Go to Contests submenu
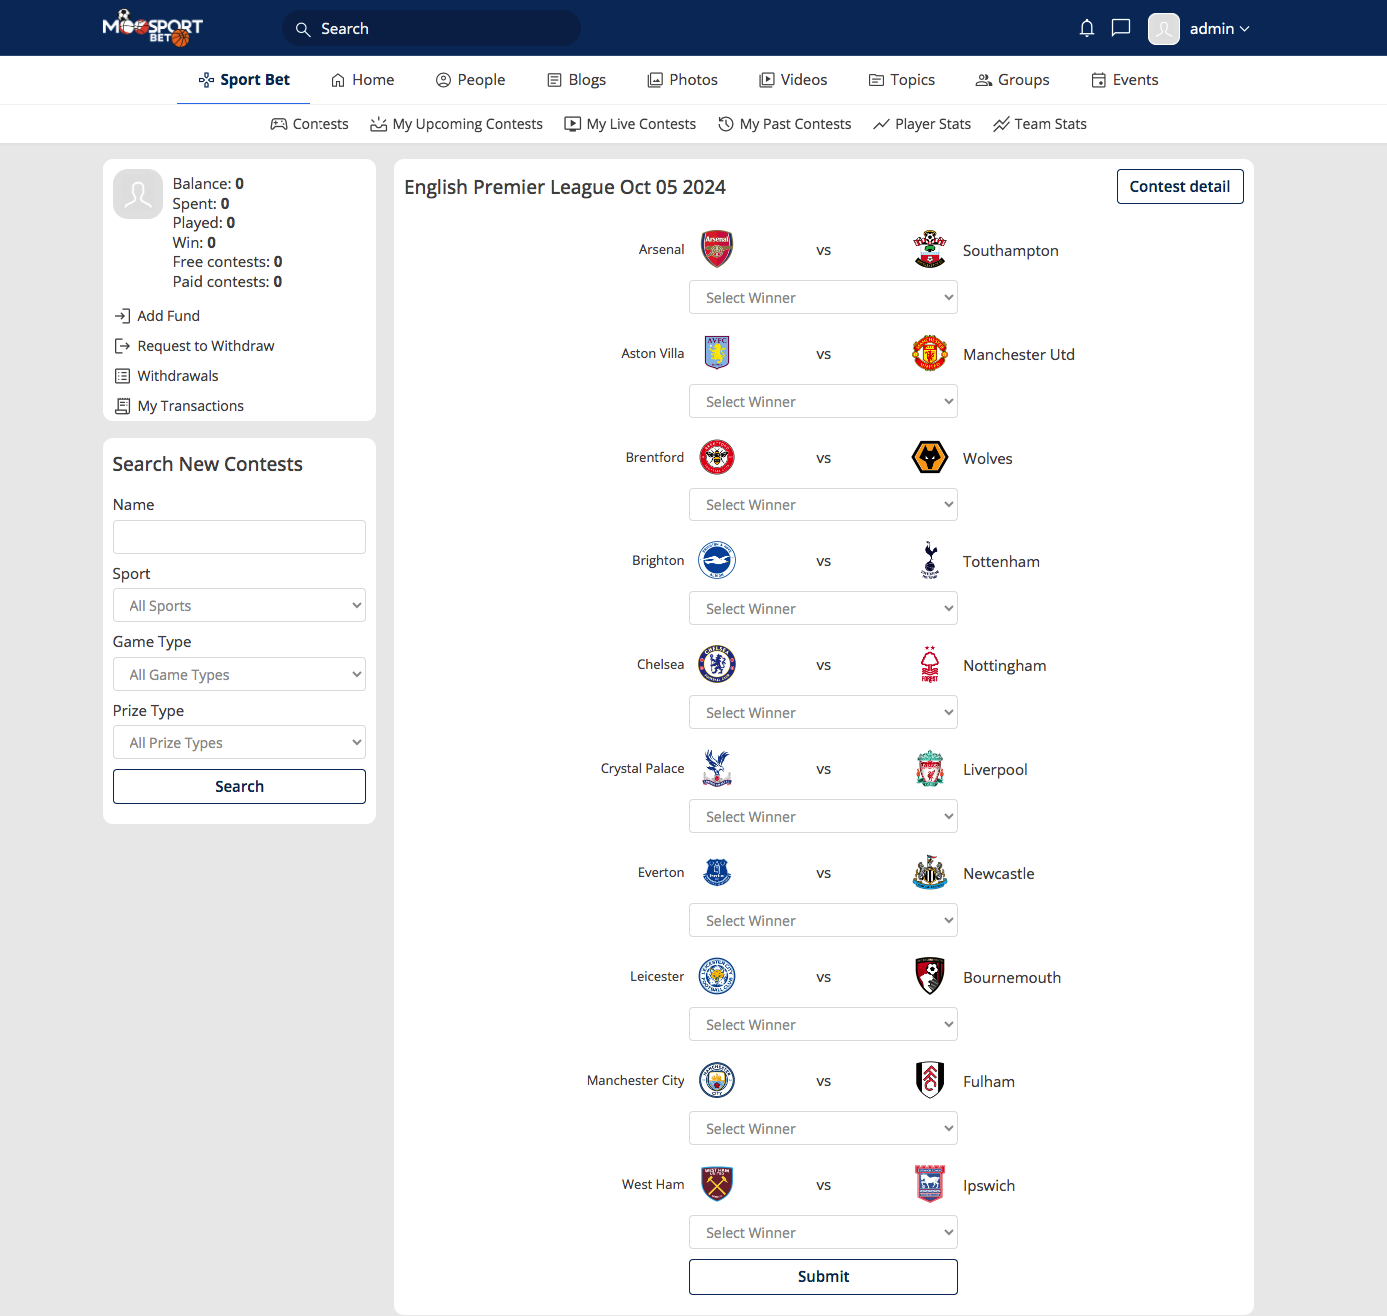 tap(309, 124)
